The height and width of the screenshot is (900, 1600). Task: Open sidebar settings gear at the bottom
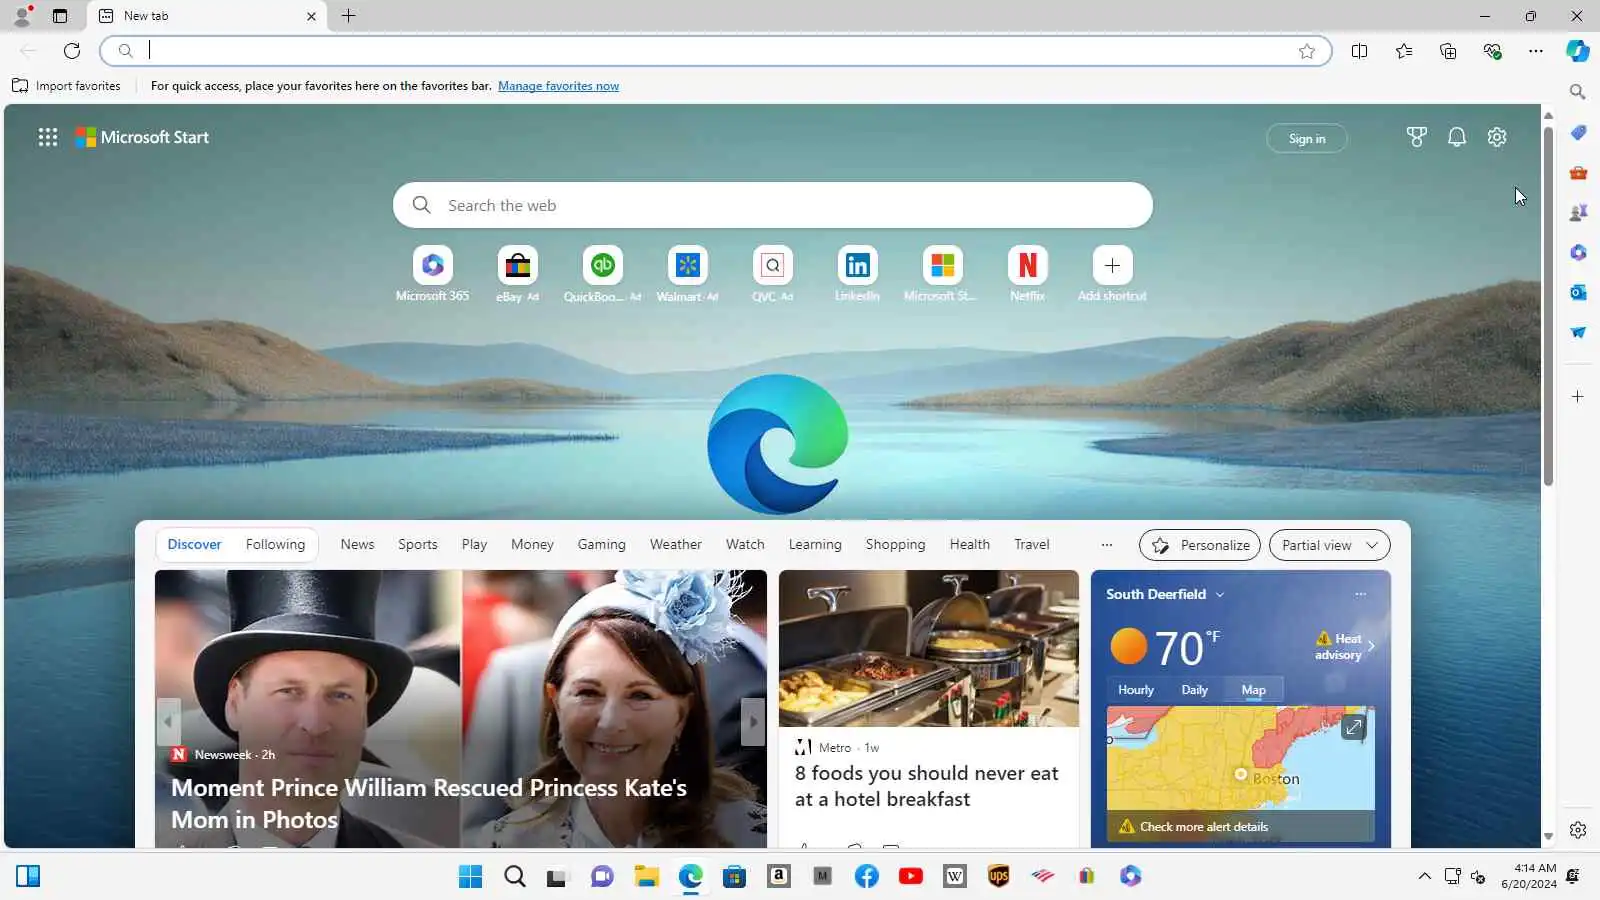coord(1578,830)
